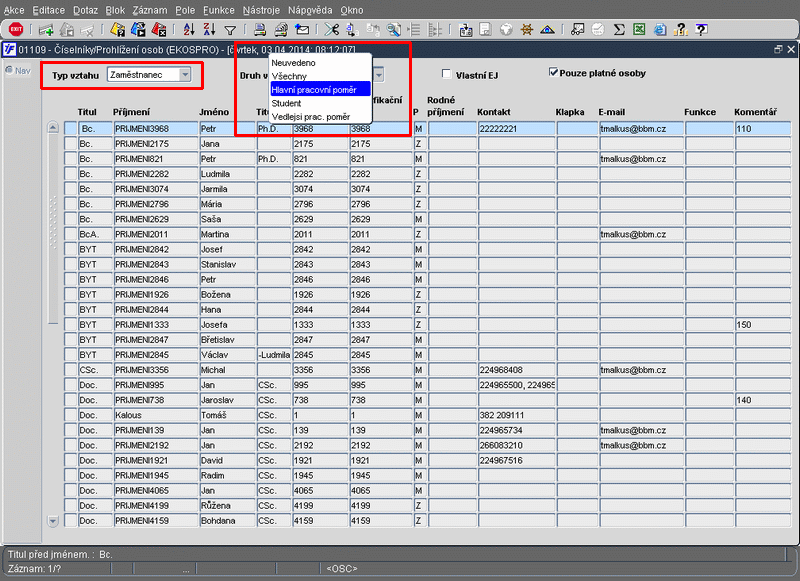Click the insert record icon with green plus
Image resolution: width=800 pixels, height=581 pixels.
click(46, 30)
